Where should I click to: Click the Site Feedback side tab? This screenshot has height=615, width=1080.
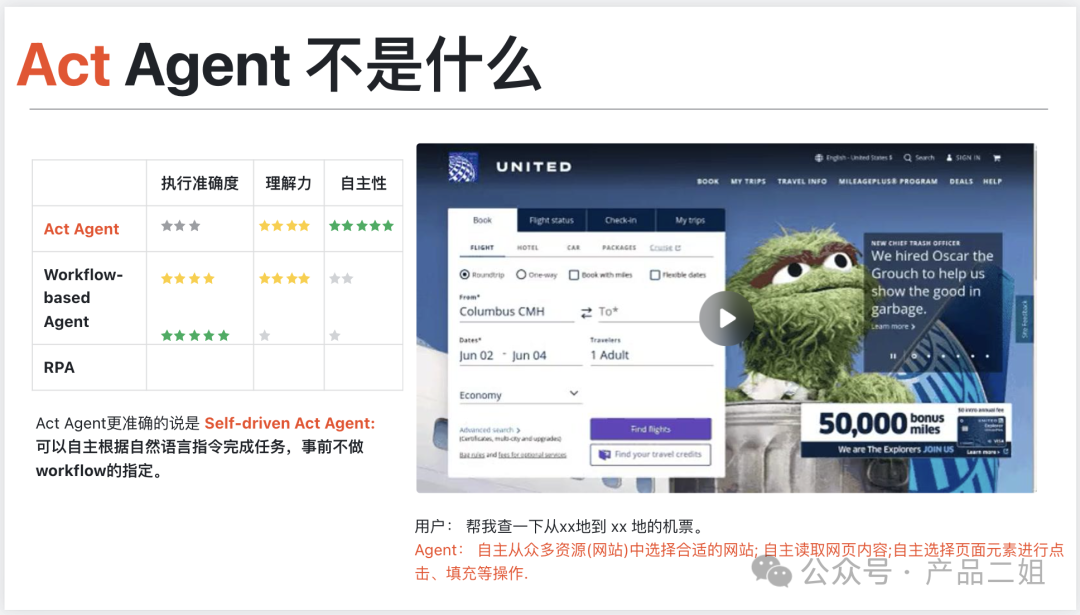tap(1025, 319)
